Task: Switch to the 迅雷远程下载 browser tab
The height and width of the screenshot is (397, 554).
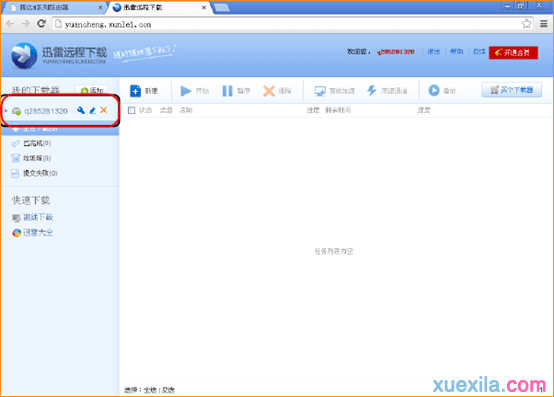Action: [159, 7]
